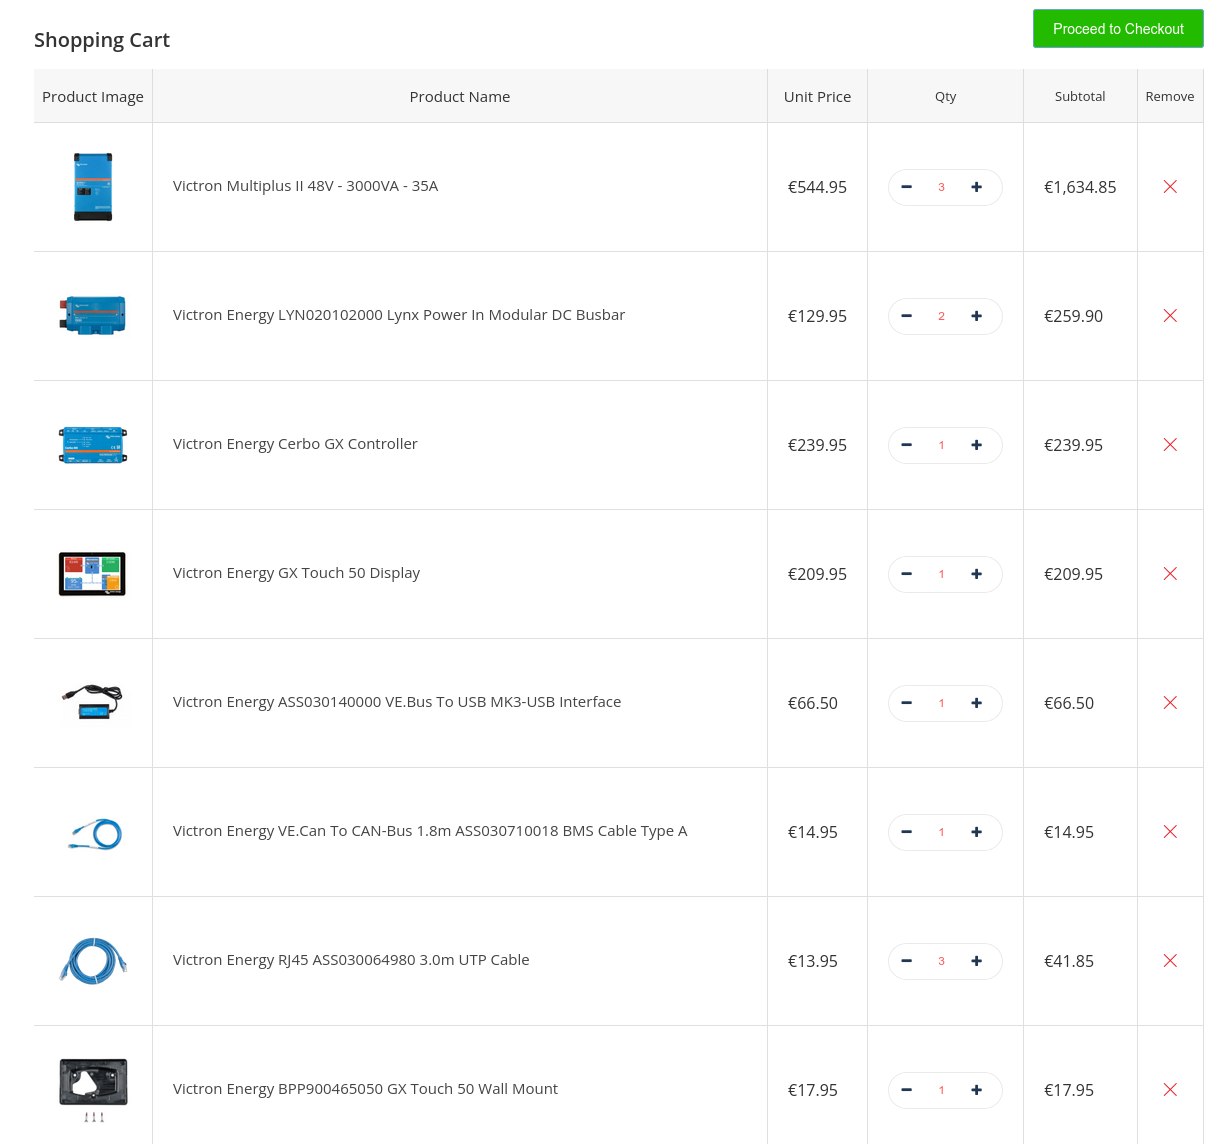The height and width of the screenshot is (1144, 1213).
Task: Decrease quantity of MK3-USB Interface
Action: pyautogui.click(x=906, y=703)
